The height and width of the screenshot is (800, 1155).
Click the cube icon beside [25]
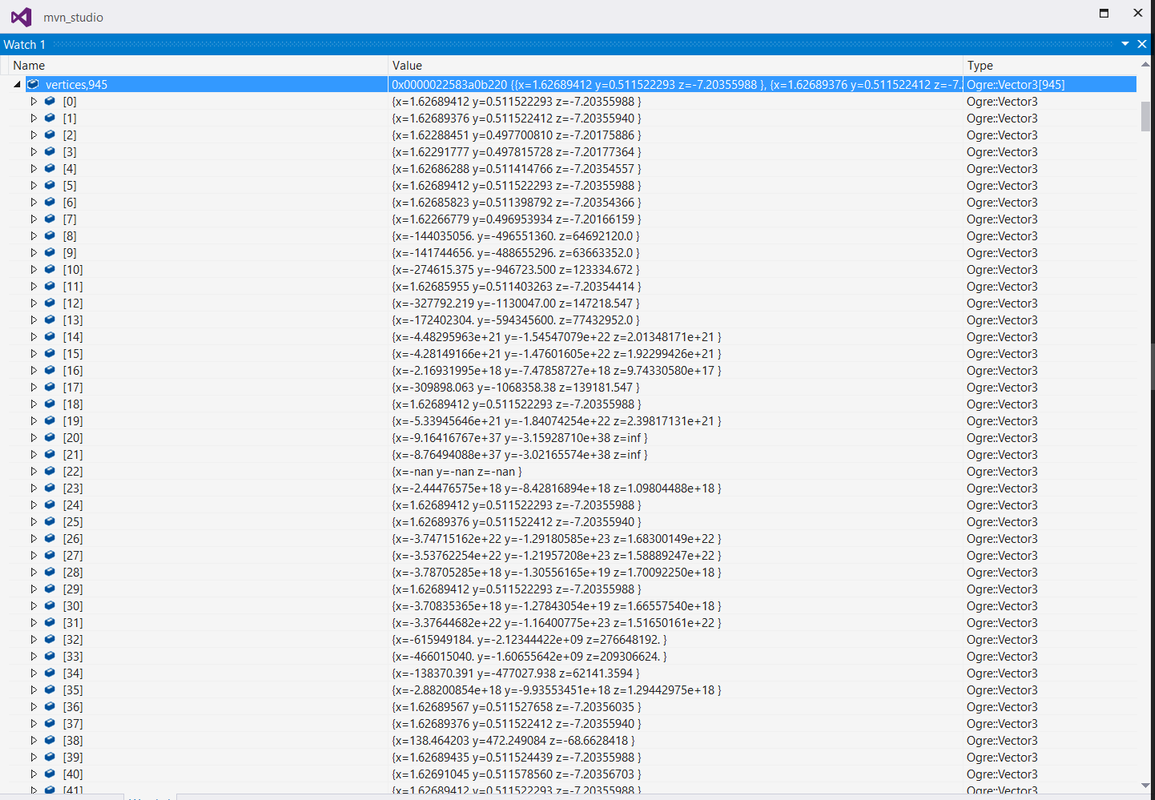coord(50,522)
